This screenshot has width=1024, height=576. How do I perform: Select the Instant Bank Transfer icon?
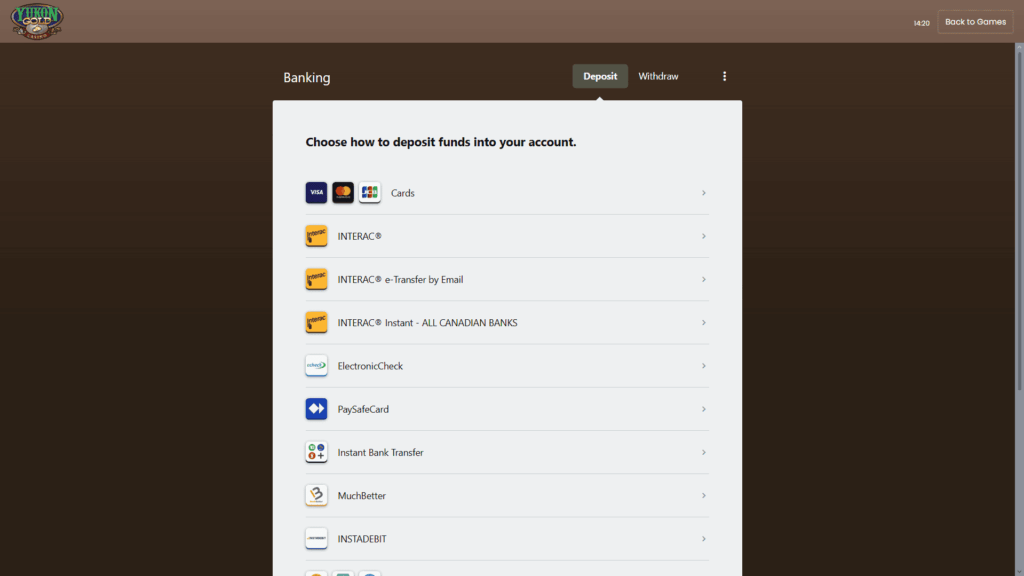pyautogui.click(x=316, y=452)
